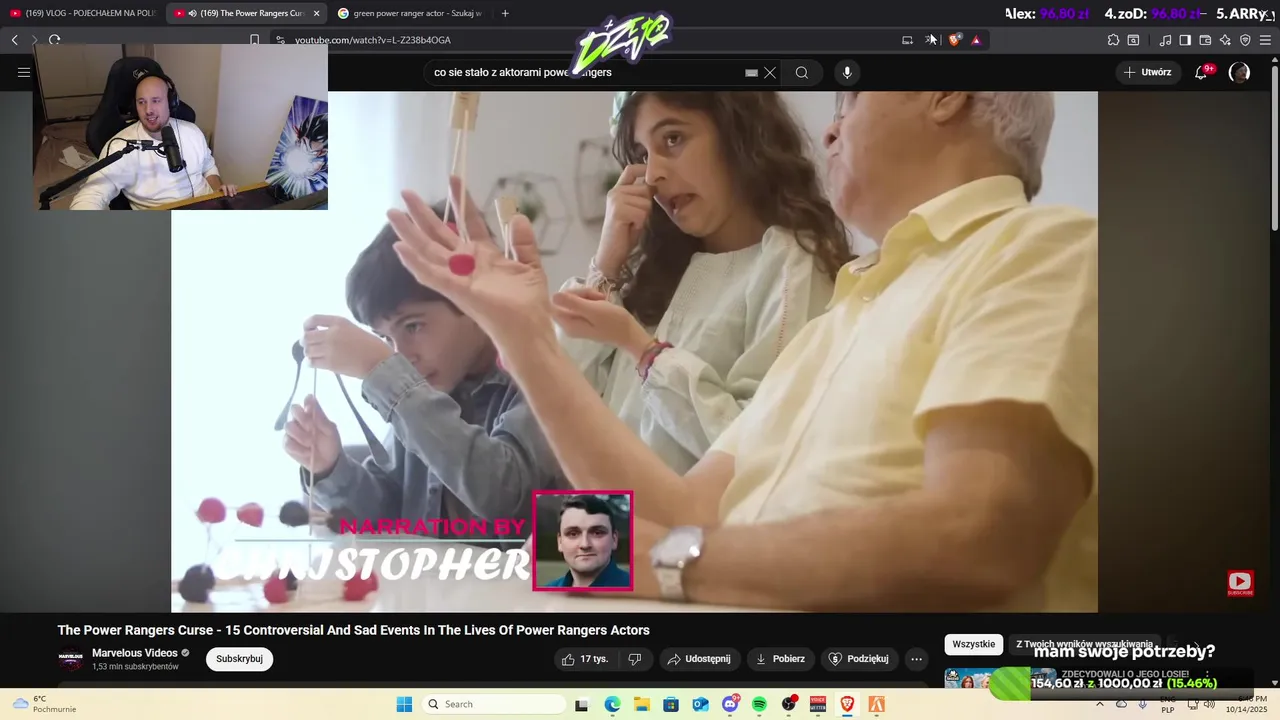The image size is (1280, 720).
Task: Open Outlook from taskbar
Action: point(700,704)
